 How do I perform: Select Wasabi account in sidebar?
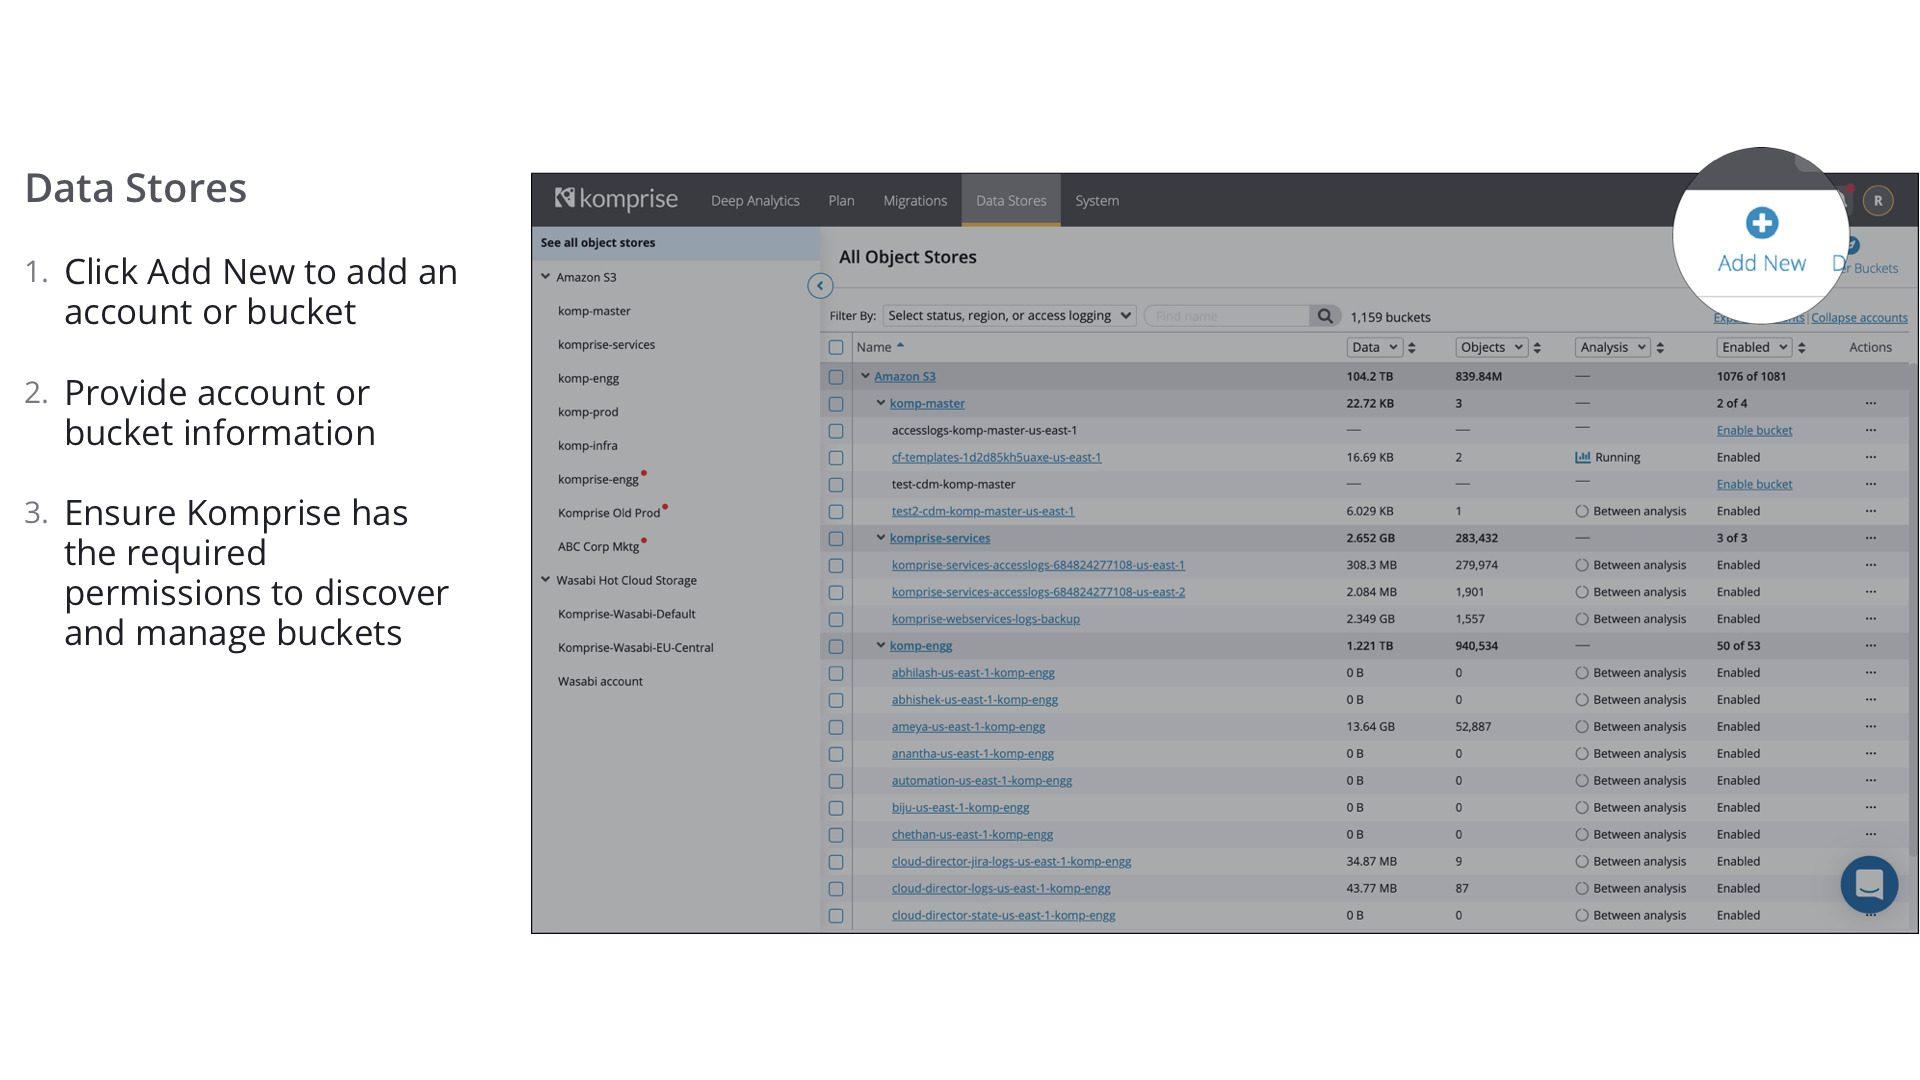[x=600, y=682]
